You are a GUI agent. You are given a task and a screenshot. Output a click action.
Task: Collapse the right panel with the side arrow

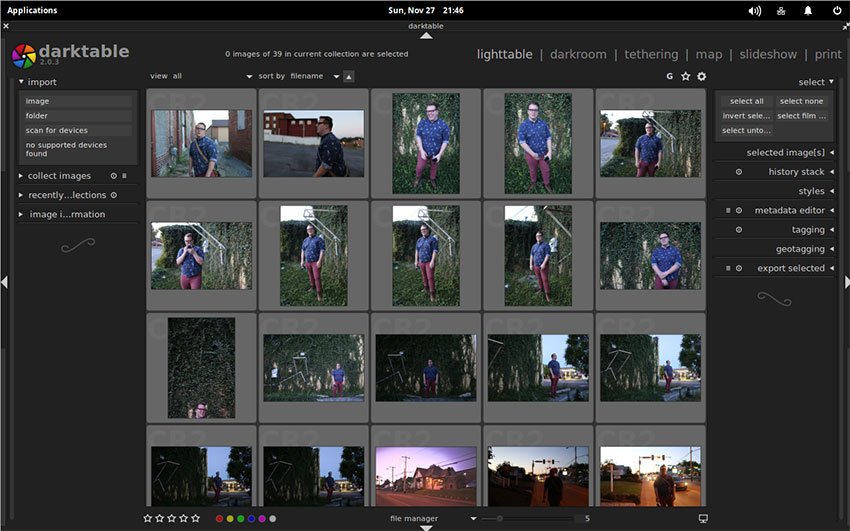[x=847, y=282]
